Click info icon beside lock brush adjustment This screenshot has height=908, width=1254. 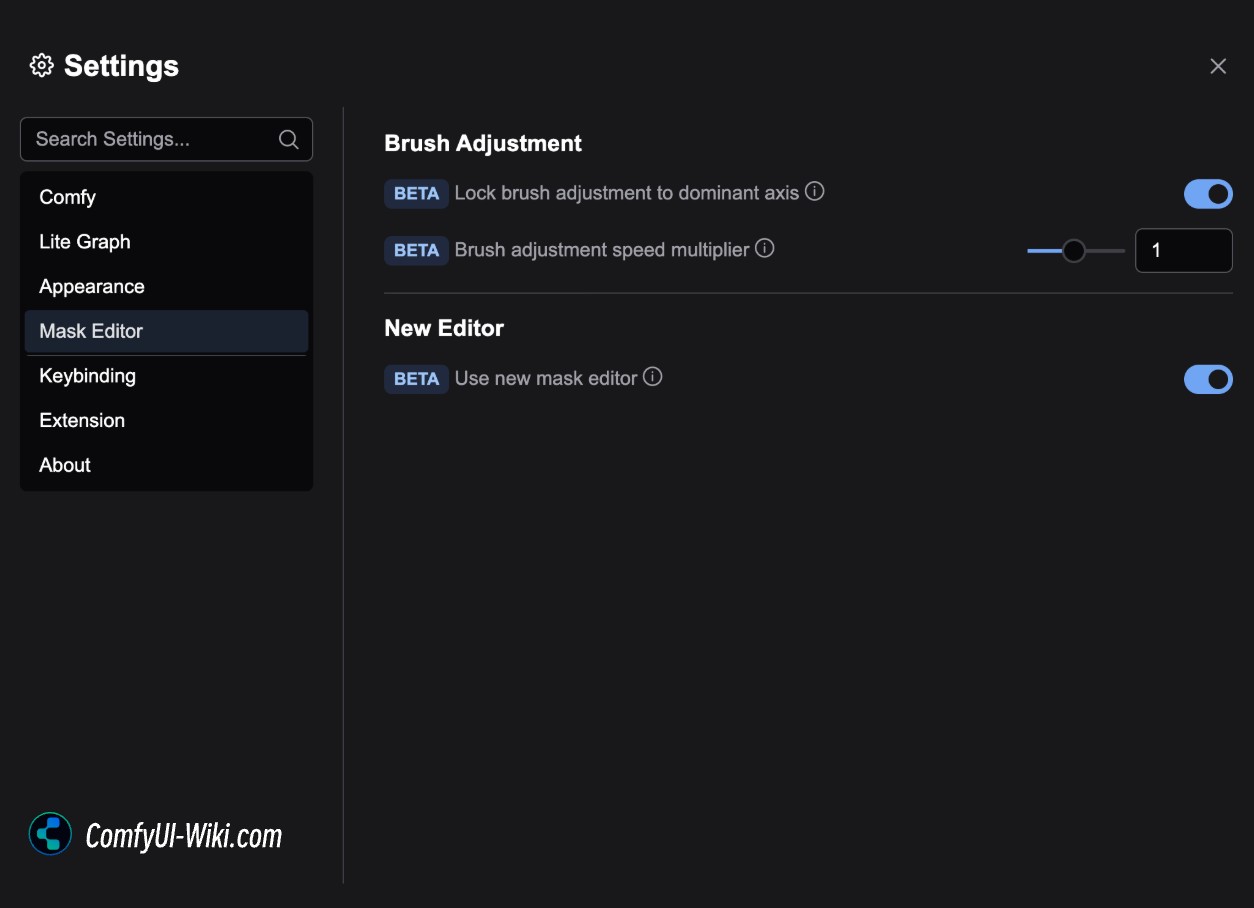[815, 191]
